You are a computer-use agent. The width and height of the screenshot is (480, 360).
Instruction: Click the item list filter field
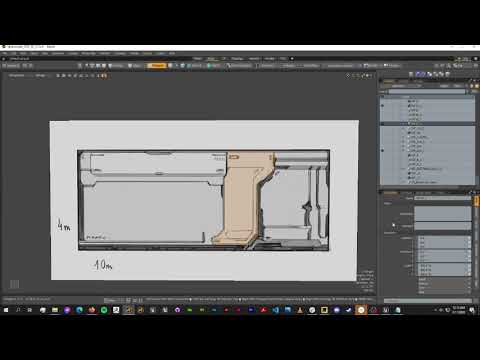[428, 91]
